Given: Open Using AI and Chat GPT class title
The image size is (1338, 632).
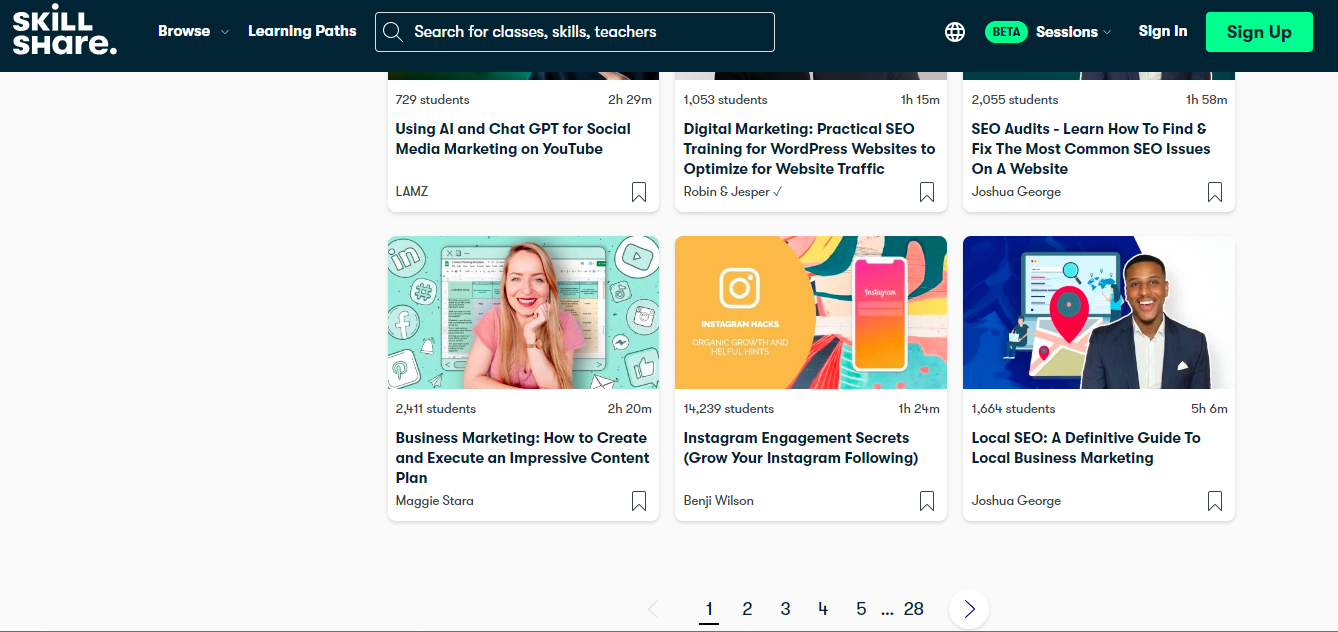Looking at the screenshot, I should tap(513, 139).
